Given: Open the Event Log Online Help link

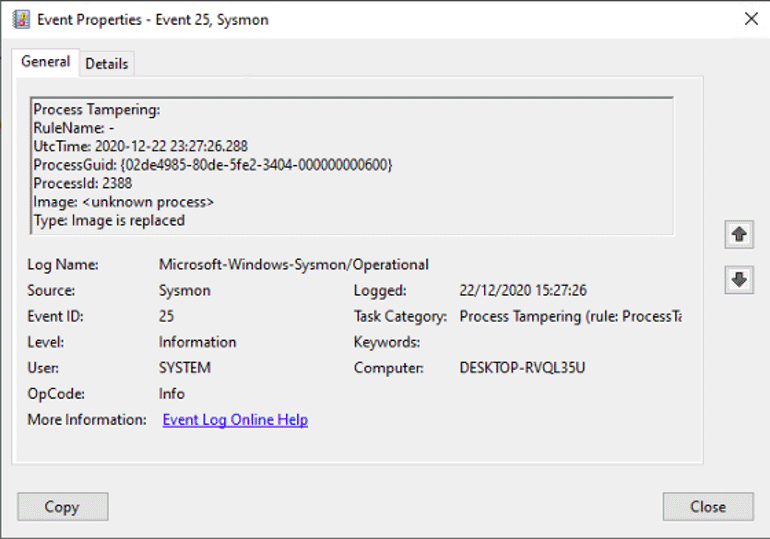Looking at the screenshot, I should pos(235,420).
